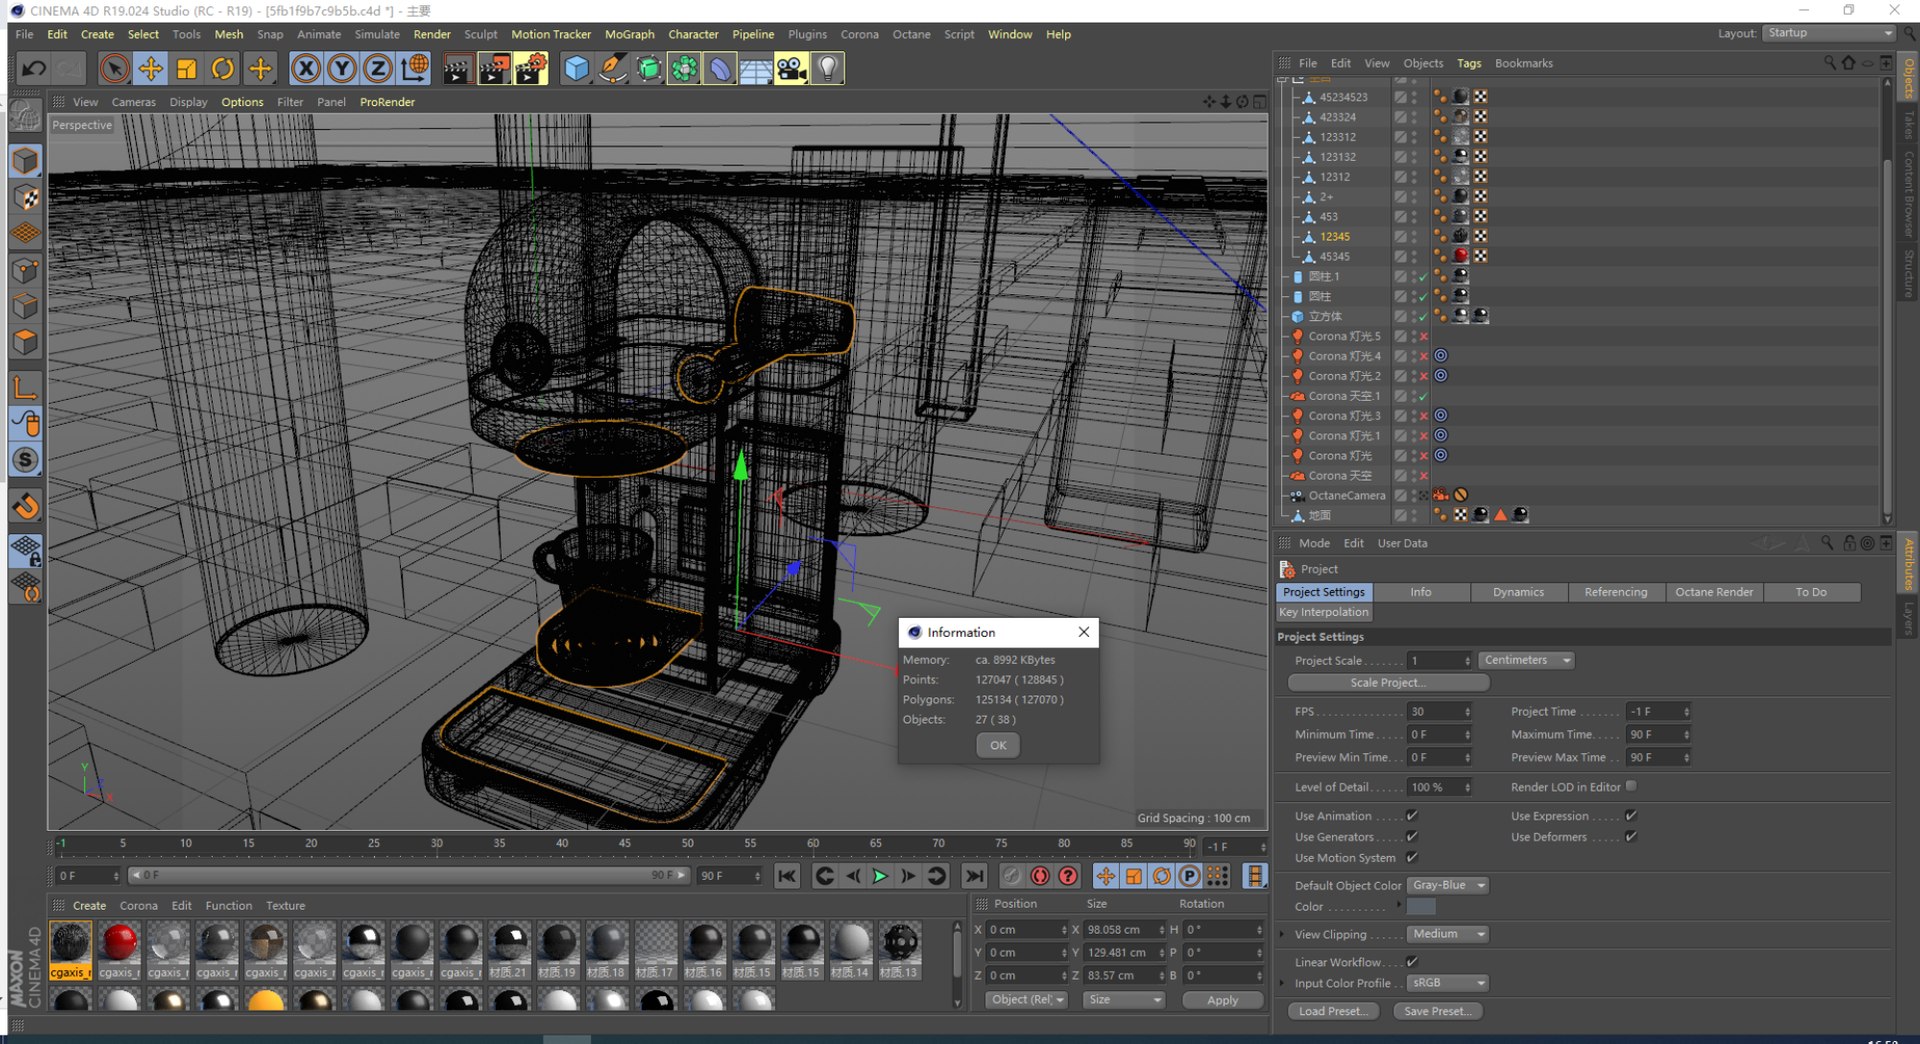This screenshot has height=1044, width=1920.
Task: Click the Camera object icon
Action: pyautogui.click(x=792, y=68)
